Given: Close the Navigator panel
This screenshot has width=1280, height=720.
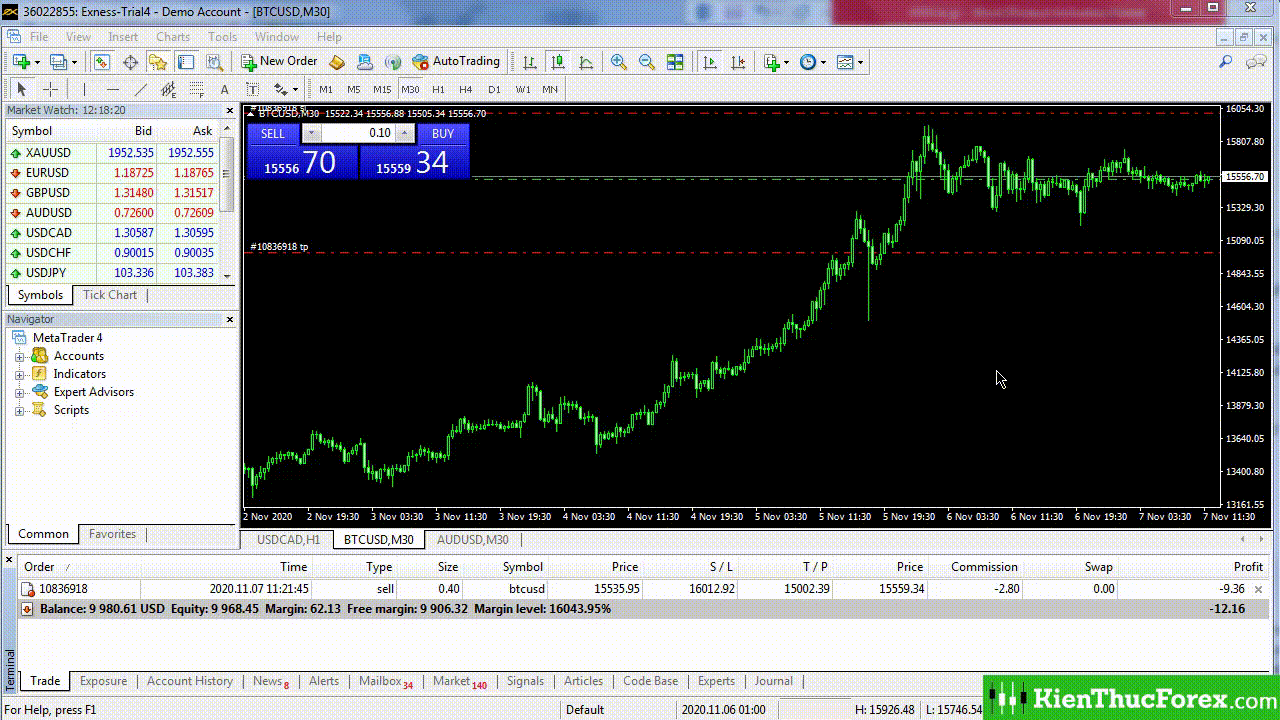Looking at the screenshot, I should [230, 320].
